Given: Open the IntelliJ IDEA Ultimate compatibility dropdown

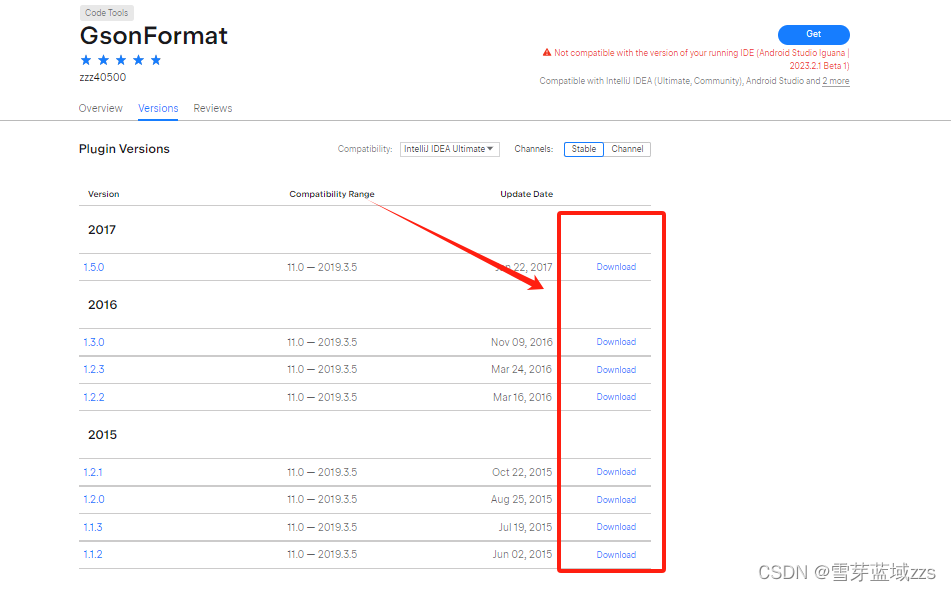Looking at the screenshot, I should tap(449, 149).
